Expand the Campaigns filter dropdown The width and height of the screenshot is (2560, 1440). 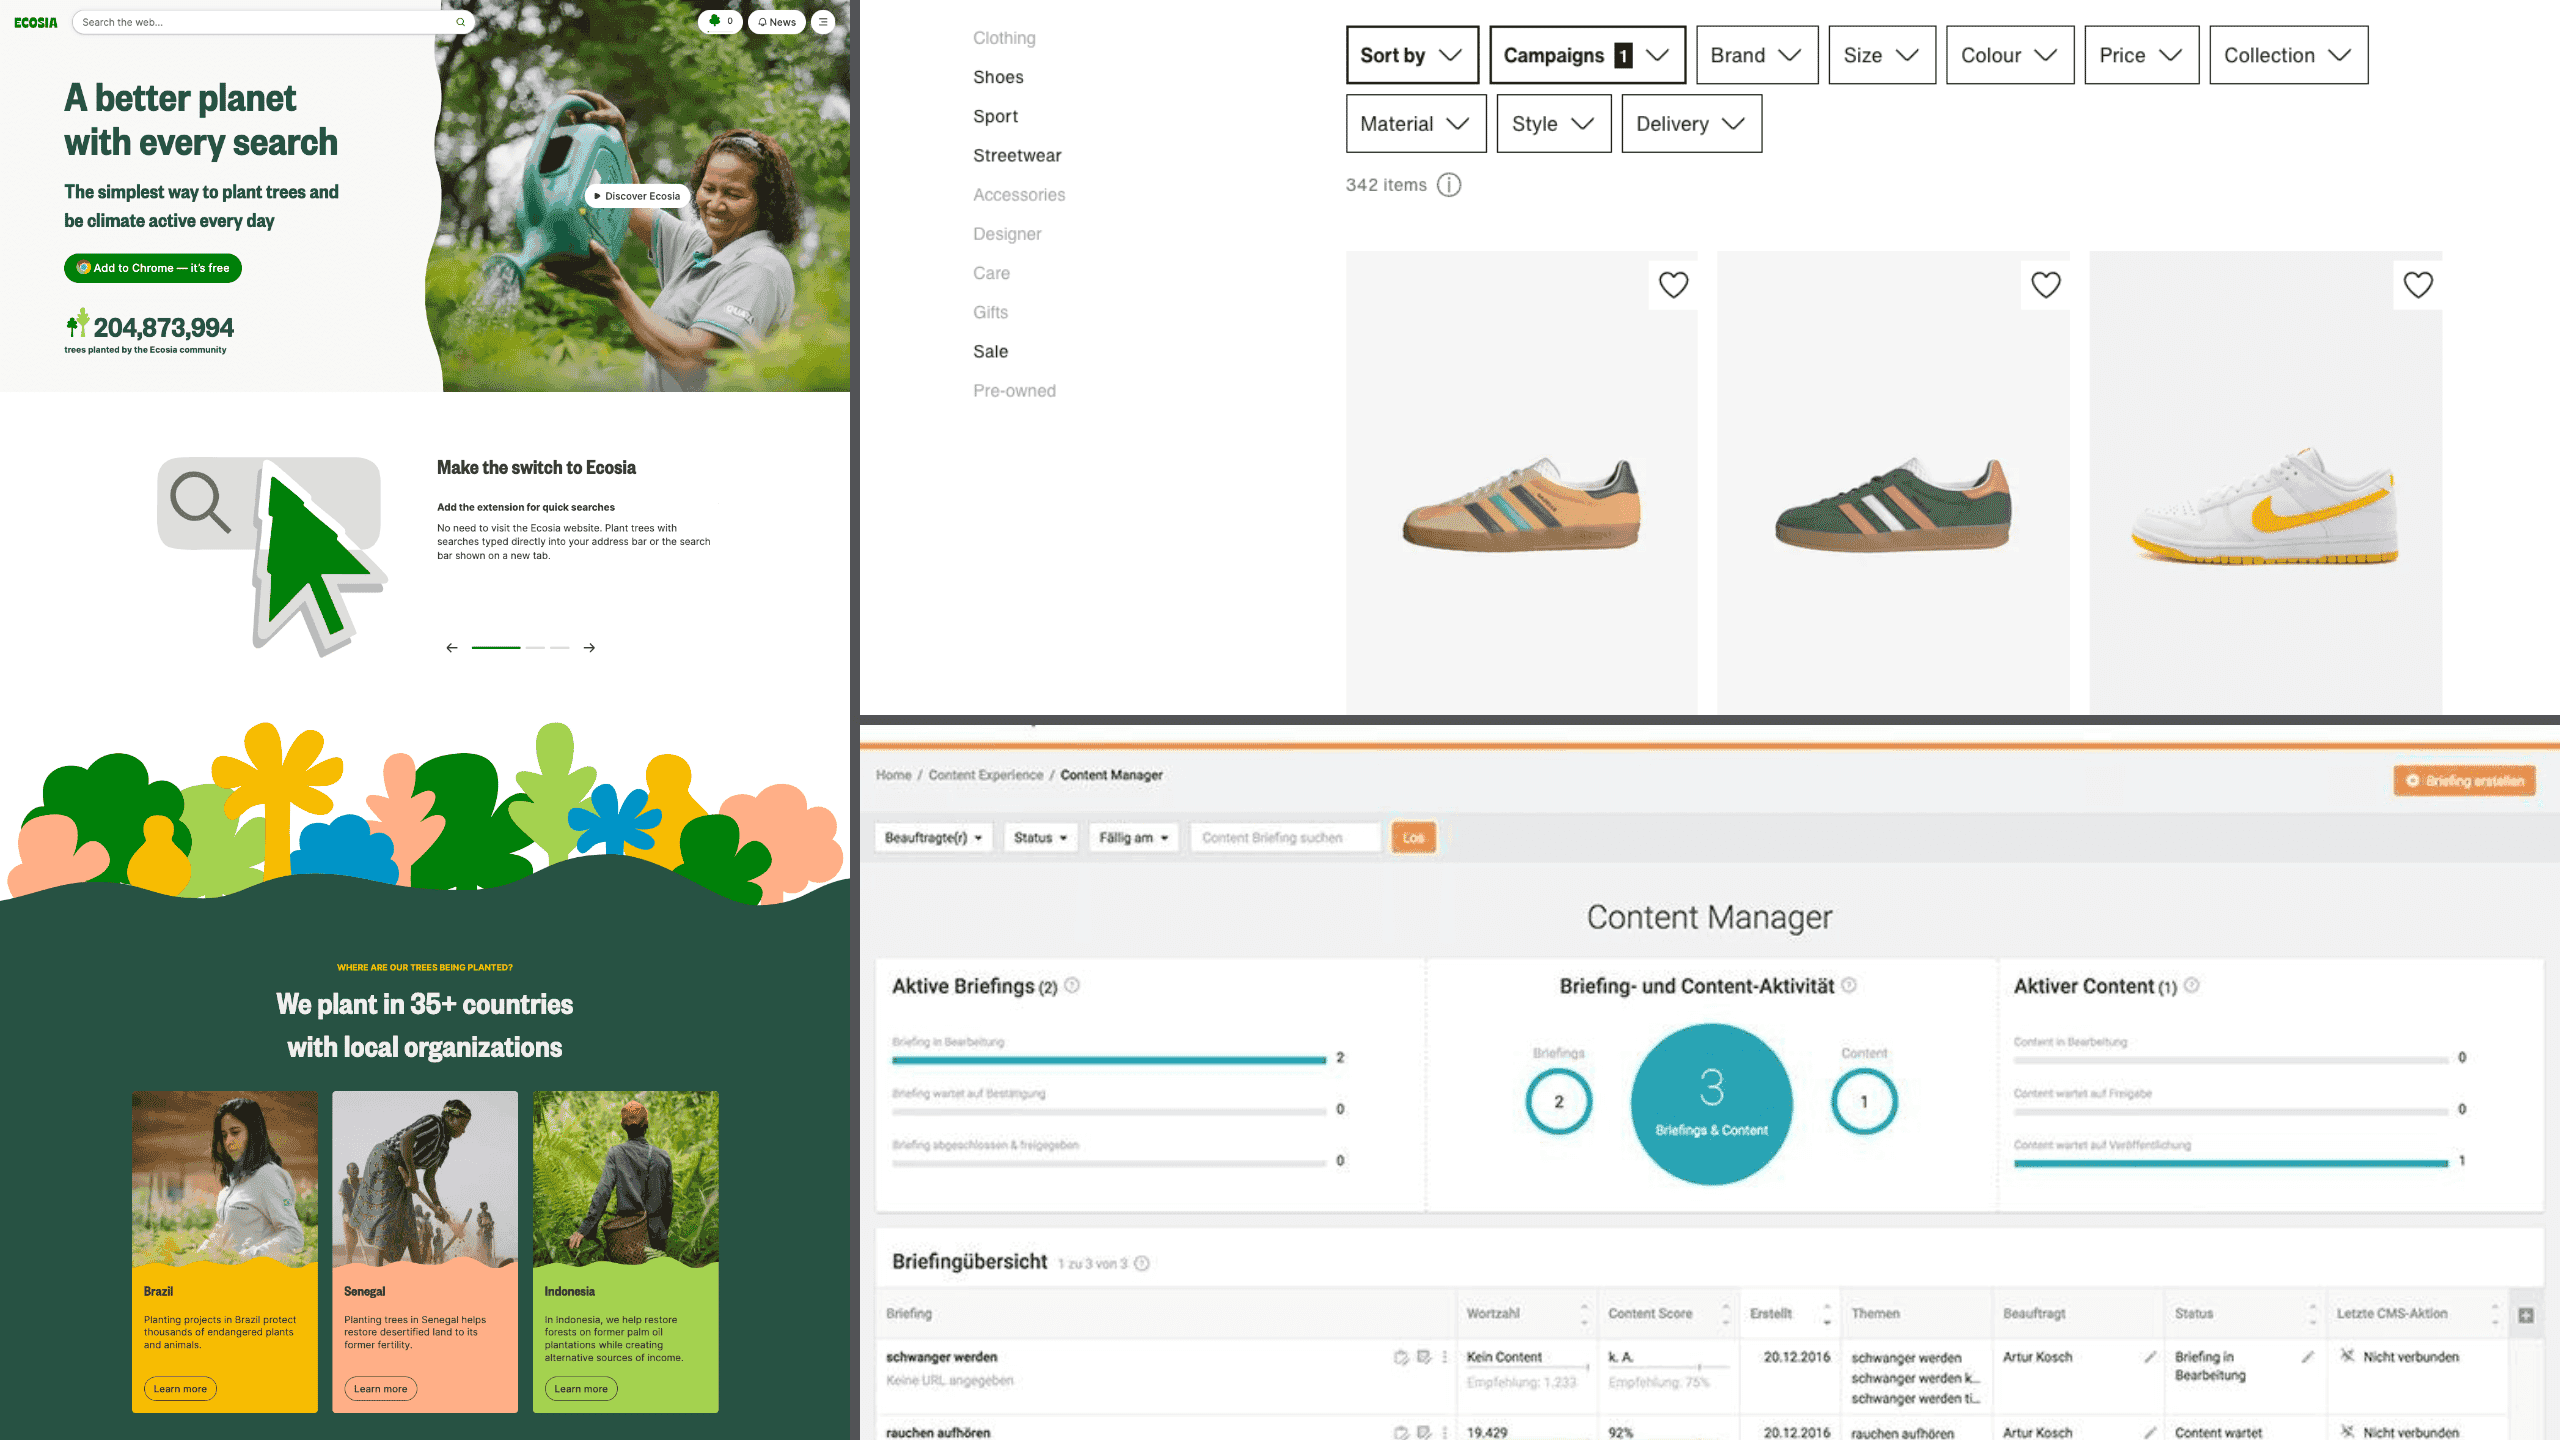tap(1582, 55)
